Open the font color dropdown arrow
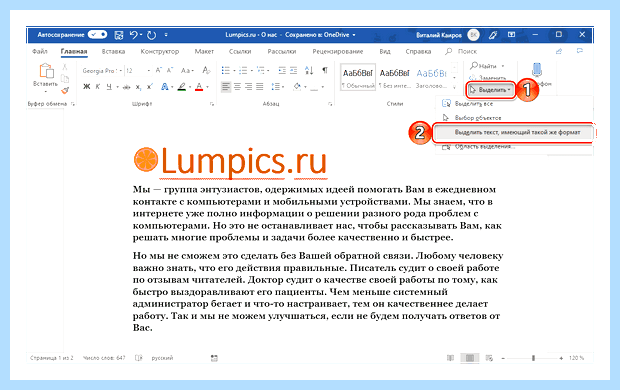620x390 pixels. 208,87
